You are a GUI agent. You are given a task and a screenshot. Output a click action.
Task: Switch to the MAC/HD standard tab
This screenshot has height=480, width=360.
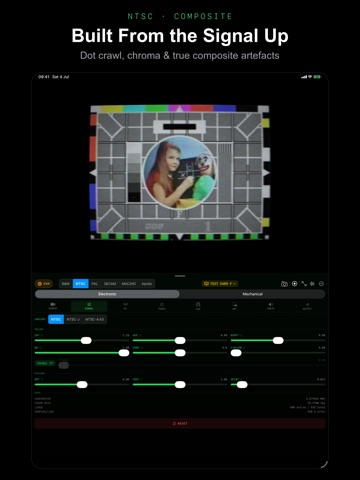click(x=129, y=284)
